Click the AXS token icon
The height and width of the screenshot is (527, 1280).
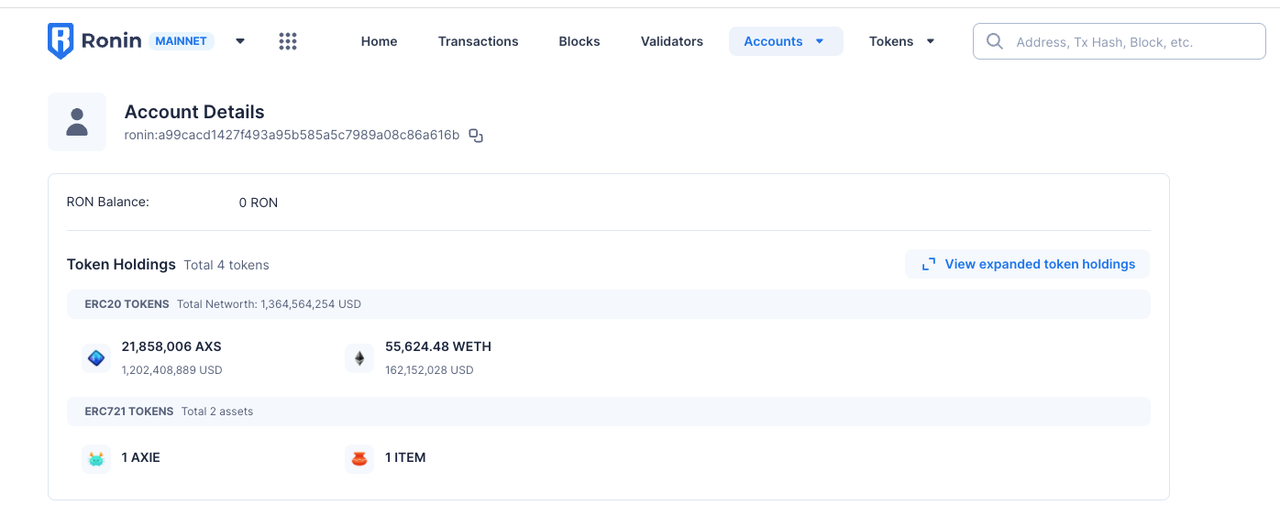click(x=96, y=358)
